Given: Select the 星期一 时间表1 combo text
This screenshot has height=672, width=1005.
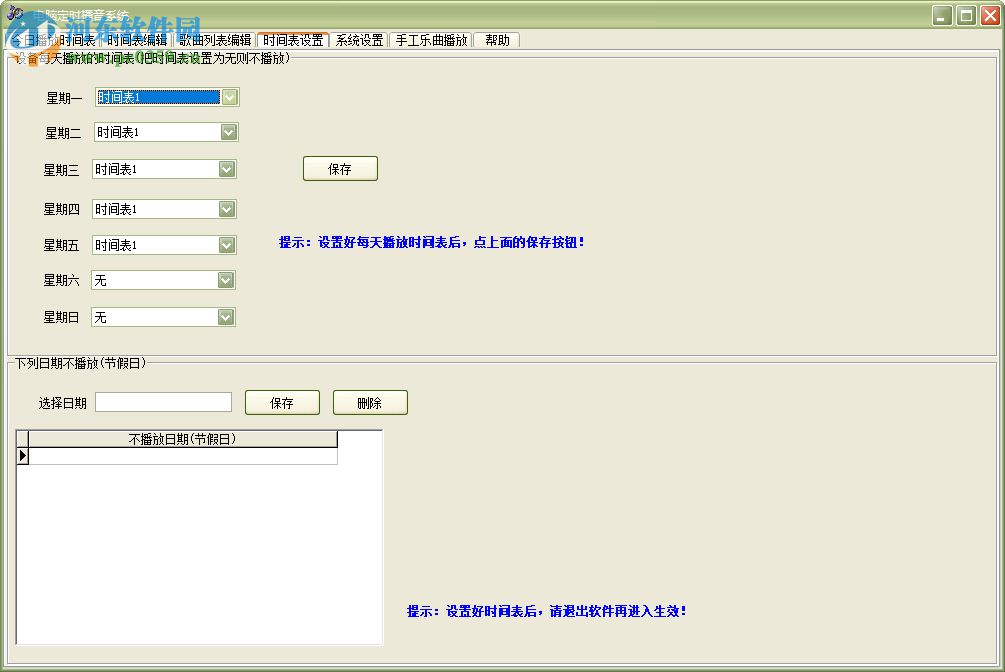Looking at the screenshot, I should pyautogui.click(x=158, y=97).
